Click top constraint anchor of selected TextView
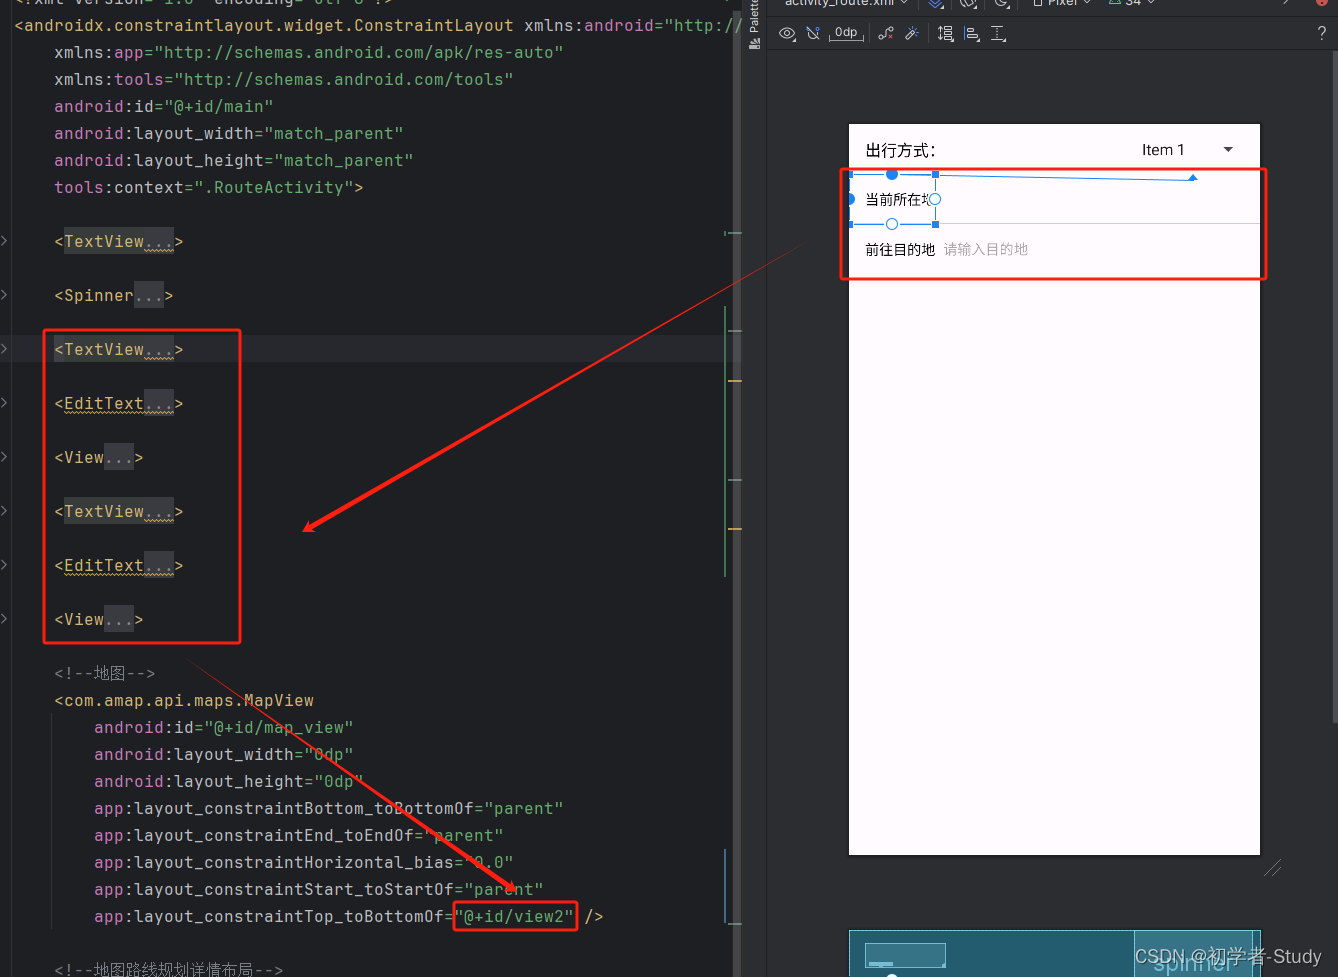This screenshot has width=1338, height=977. [892, 174]
